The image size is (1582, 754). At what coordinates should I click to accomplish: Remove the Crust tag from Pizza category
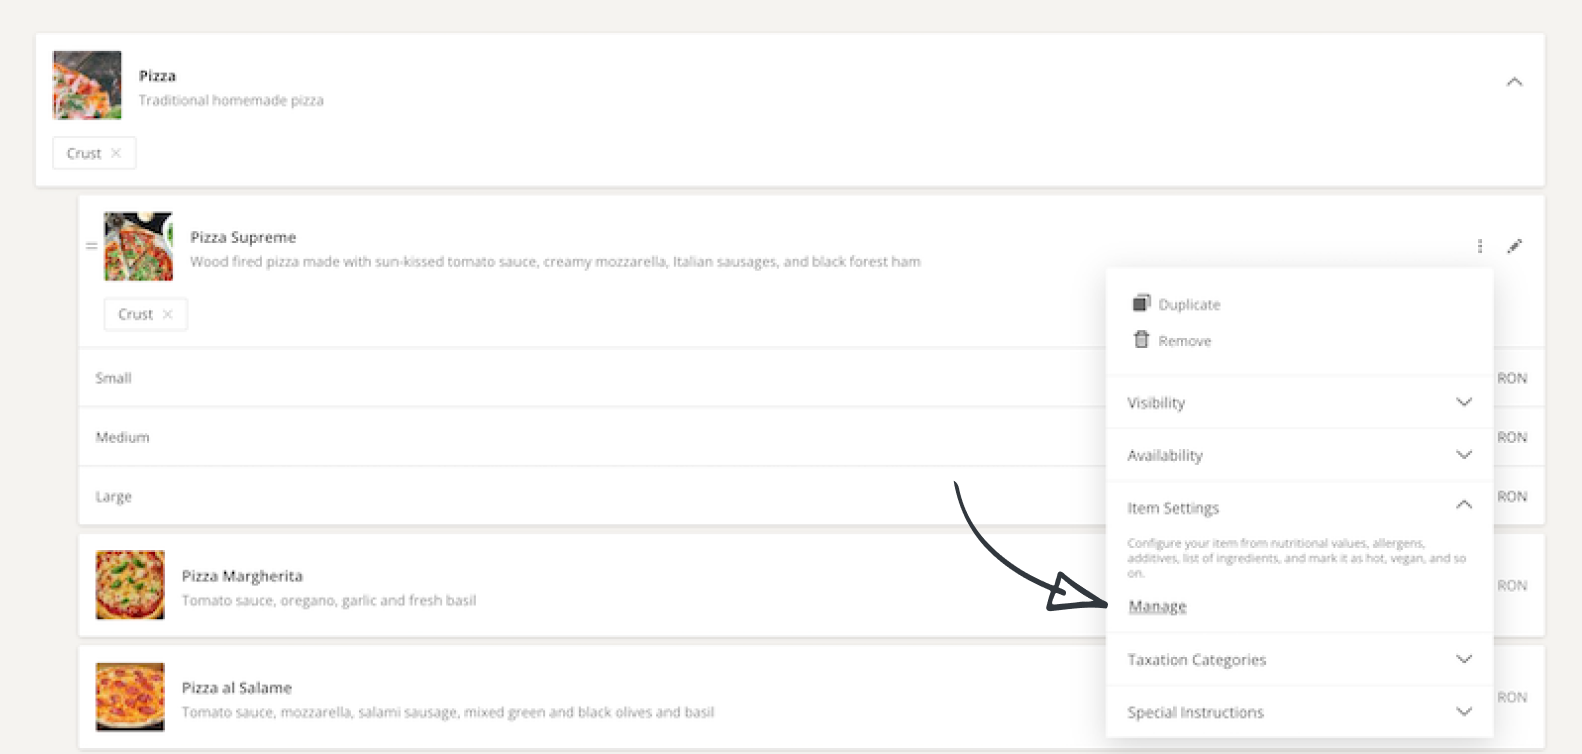[116, 153]
